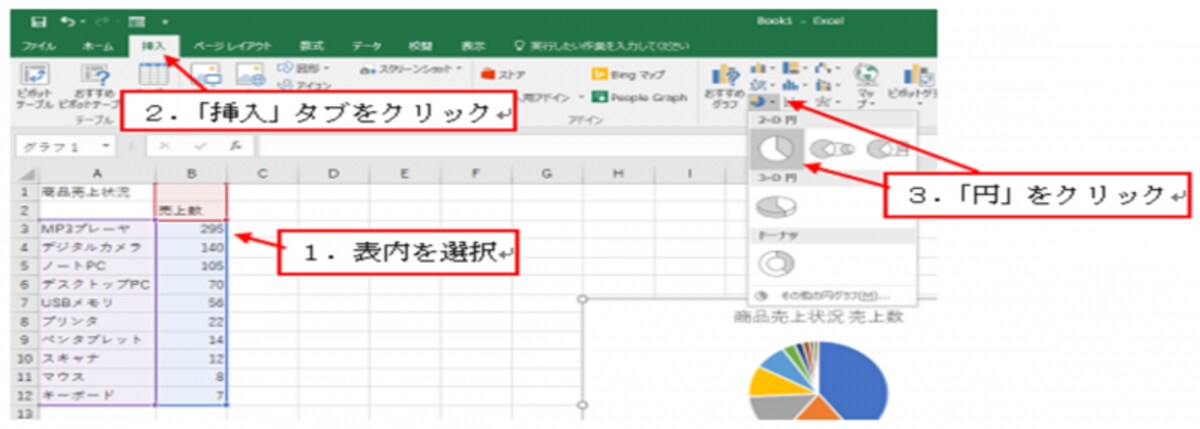Click the Table icon in the ribbon
Screen dimensions: 1200x429
pyautogui.click(x=153, y=76)
